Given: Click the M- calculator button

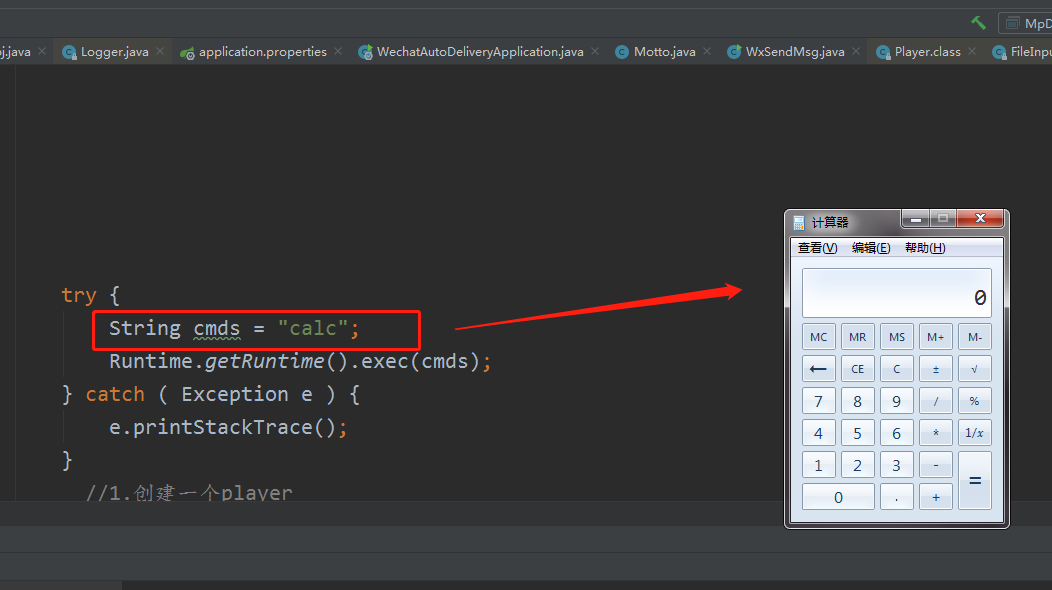Looking at the screenshot, I should 975,337.
